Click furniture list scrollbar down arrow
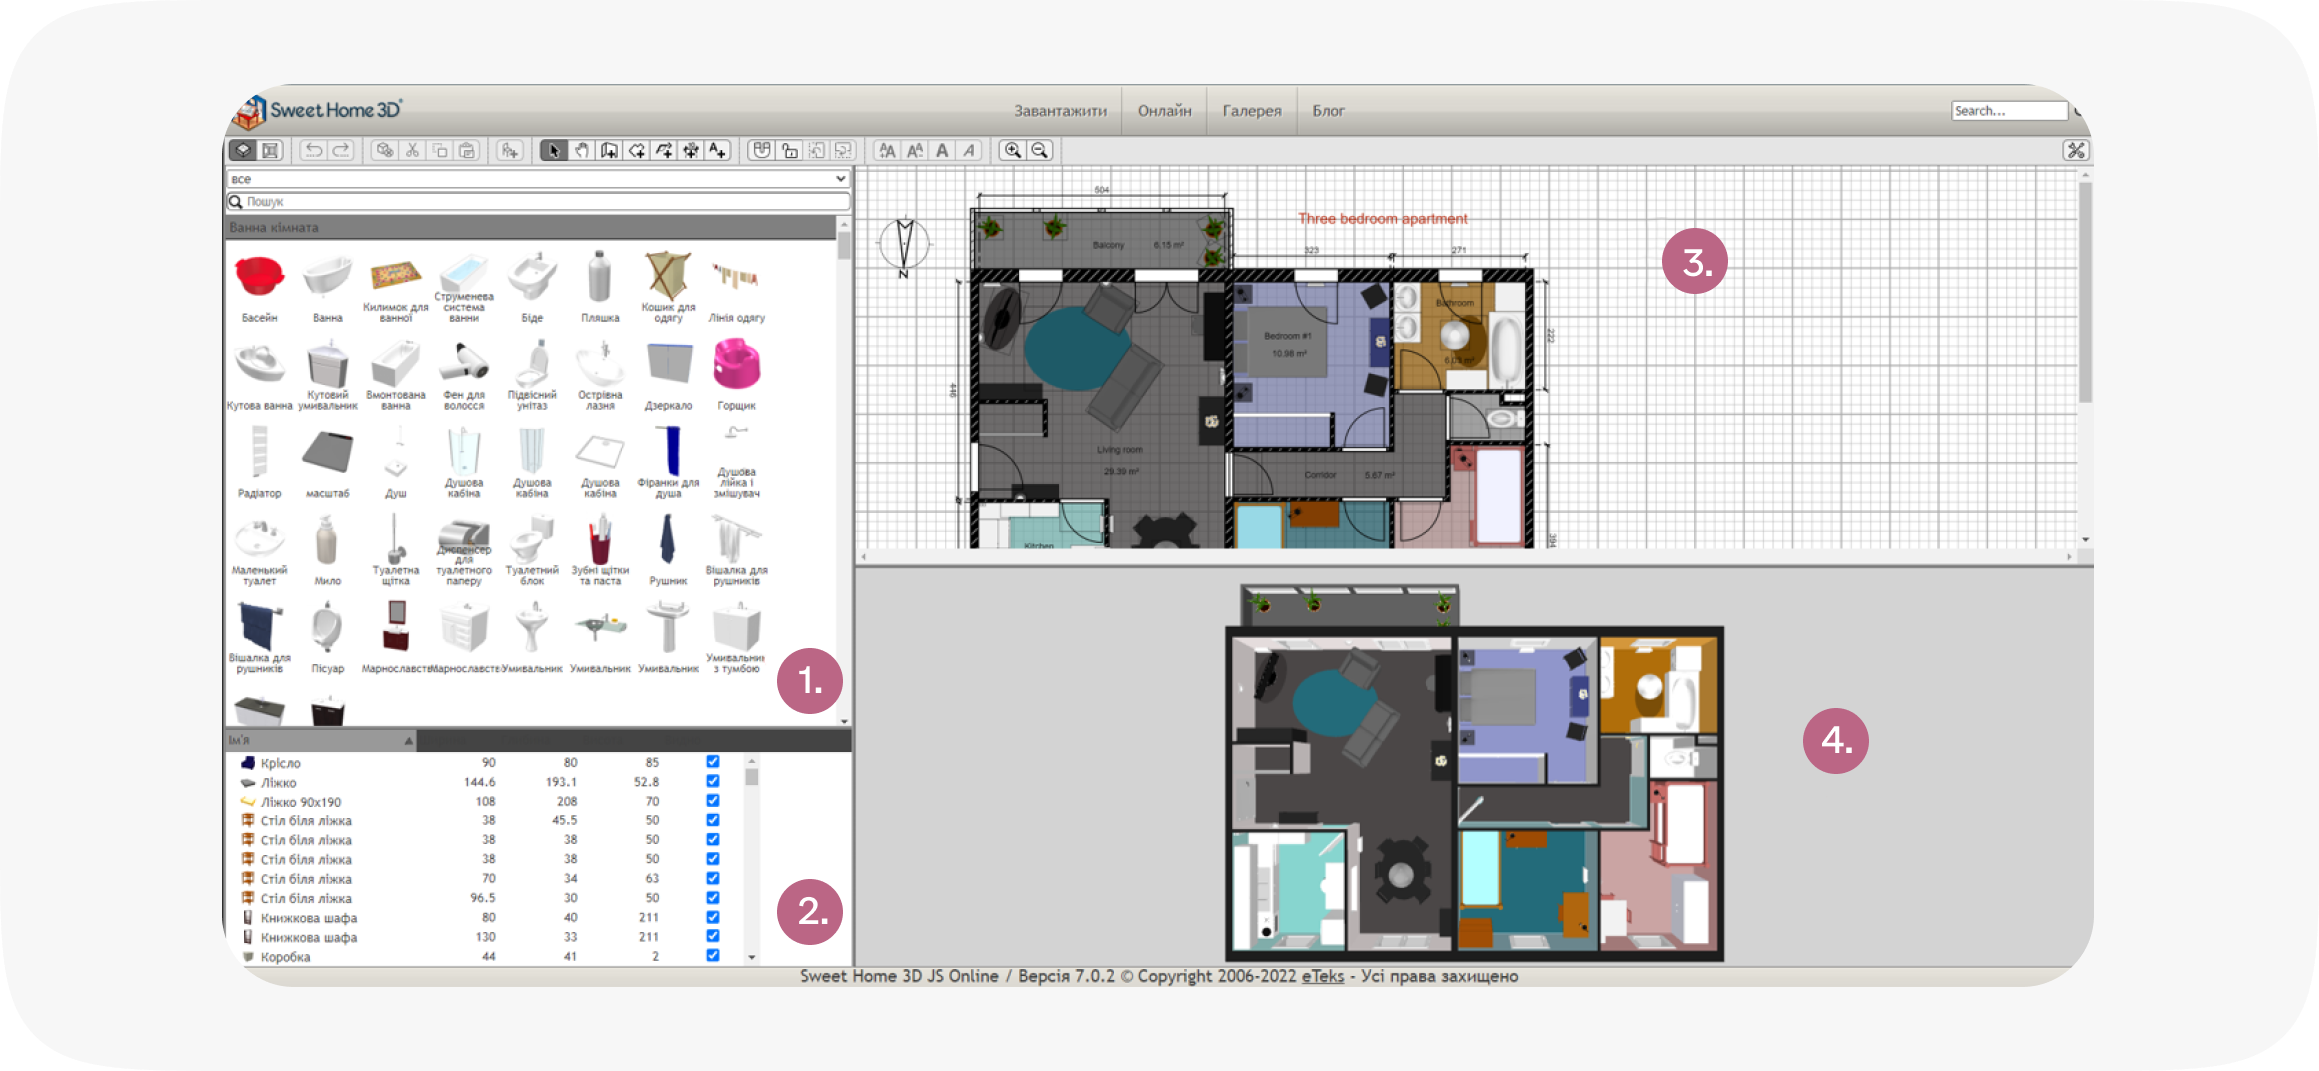The height and width of the screenshot is (1071, 2319). click(x=752, y=957)
